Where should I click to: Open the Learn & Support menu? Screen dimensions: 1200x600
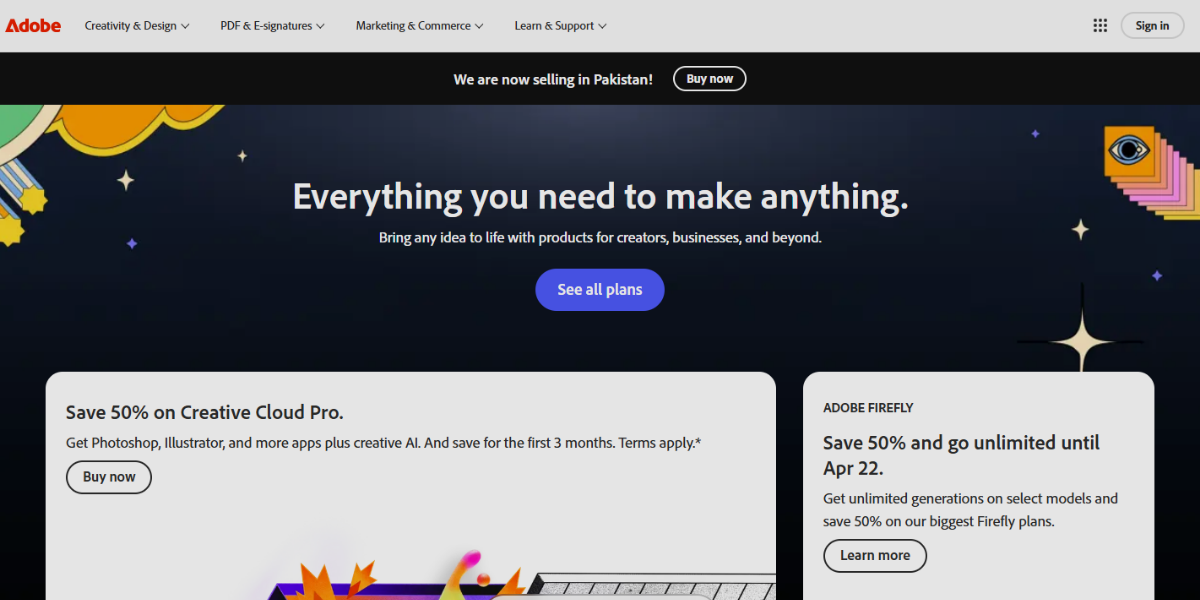click(560, 26)
